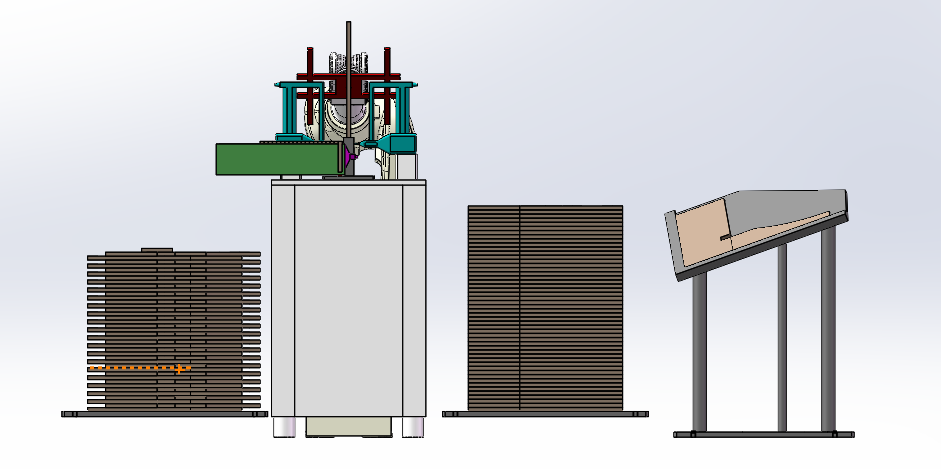Click the rightmost leg of the chute stand

tap(828, 329)
